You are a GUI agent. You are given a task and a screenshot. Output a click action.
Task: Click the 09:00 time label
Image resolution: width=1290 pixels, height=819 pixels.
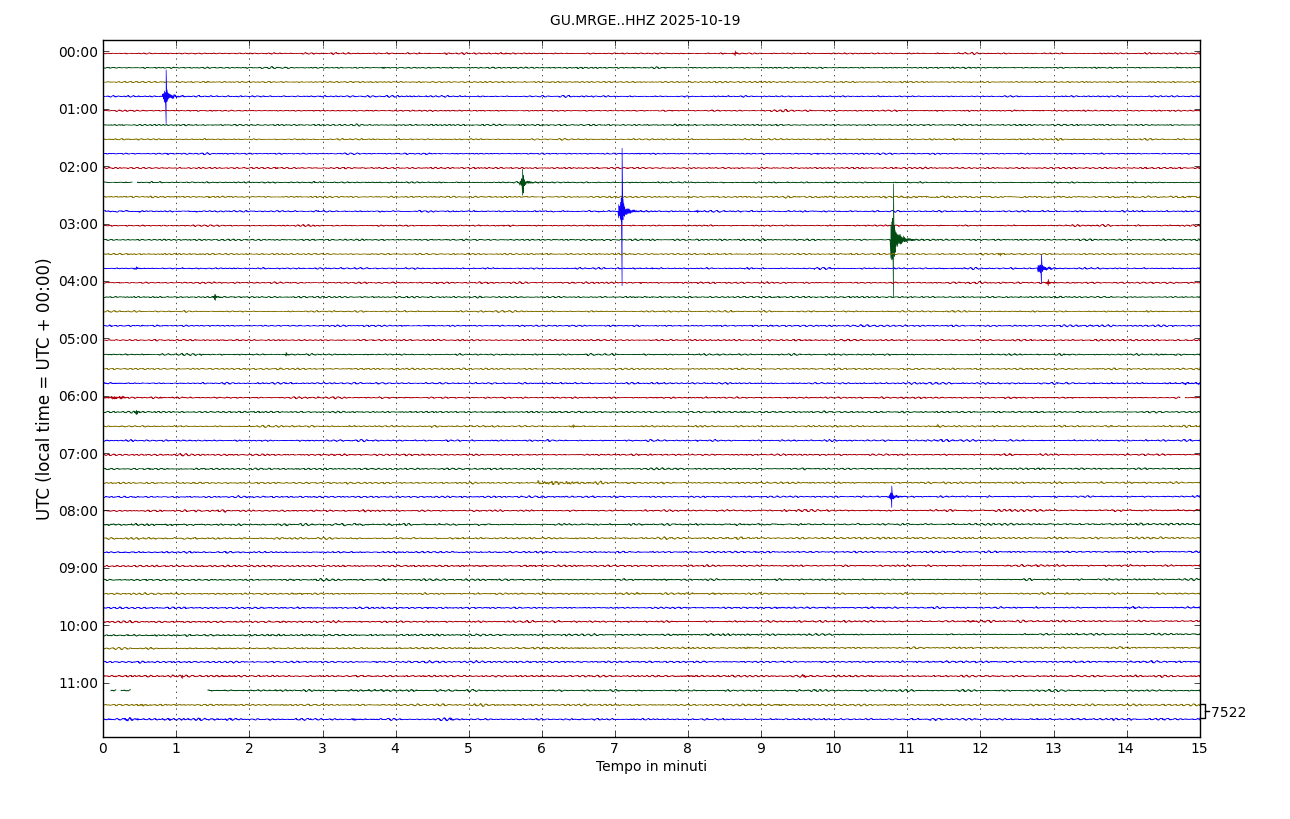(78, 568)
